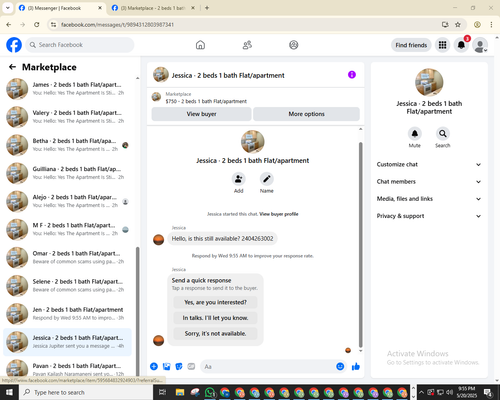The height and width of the screenshot is (400, 500).
Task: Open conversation information purple icon
Action: click(352, 75)
